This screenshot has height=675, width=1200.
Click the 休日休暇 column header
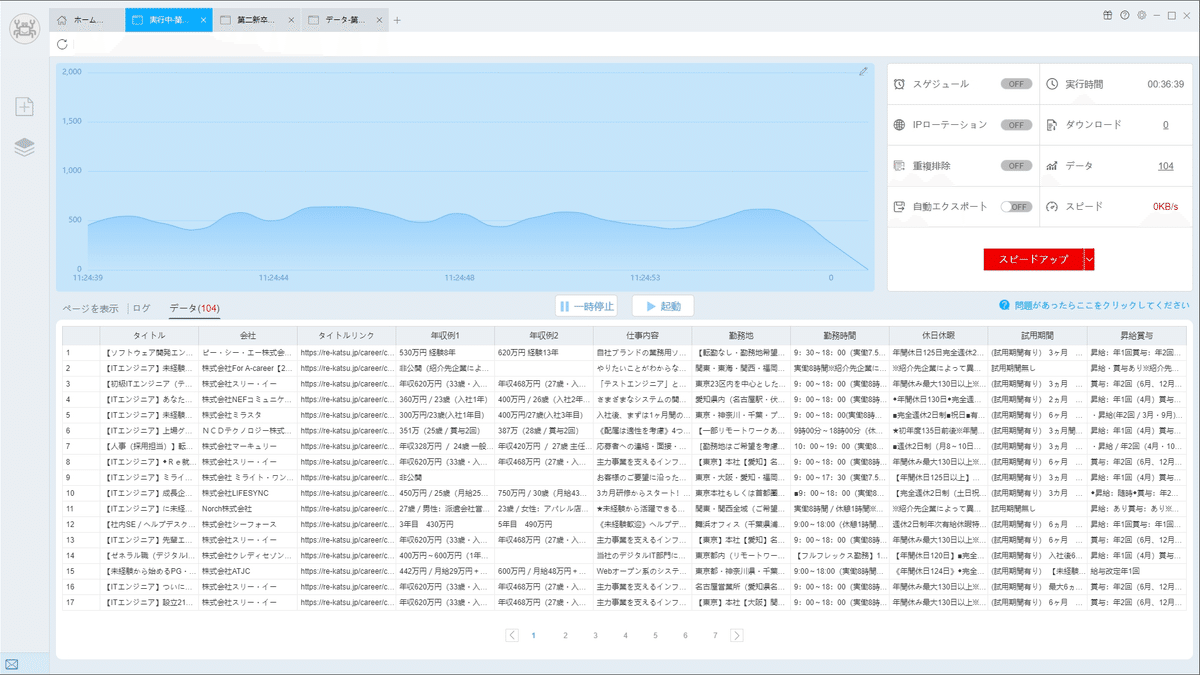pyautogui.click(x=938, y=335)
